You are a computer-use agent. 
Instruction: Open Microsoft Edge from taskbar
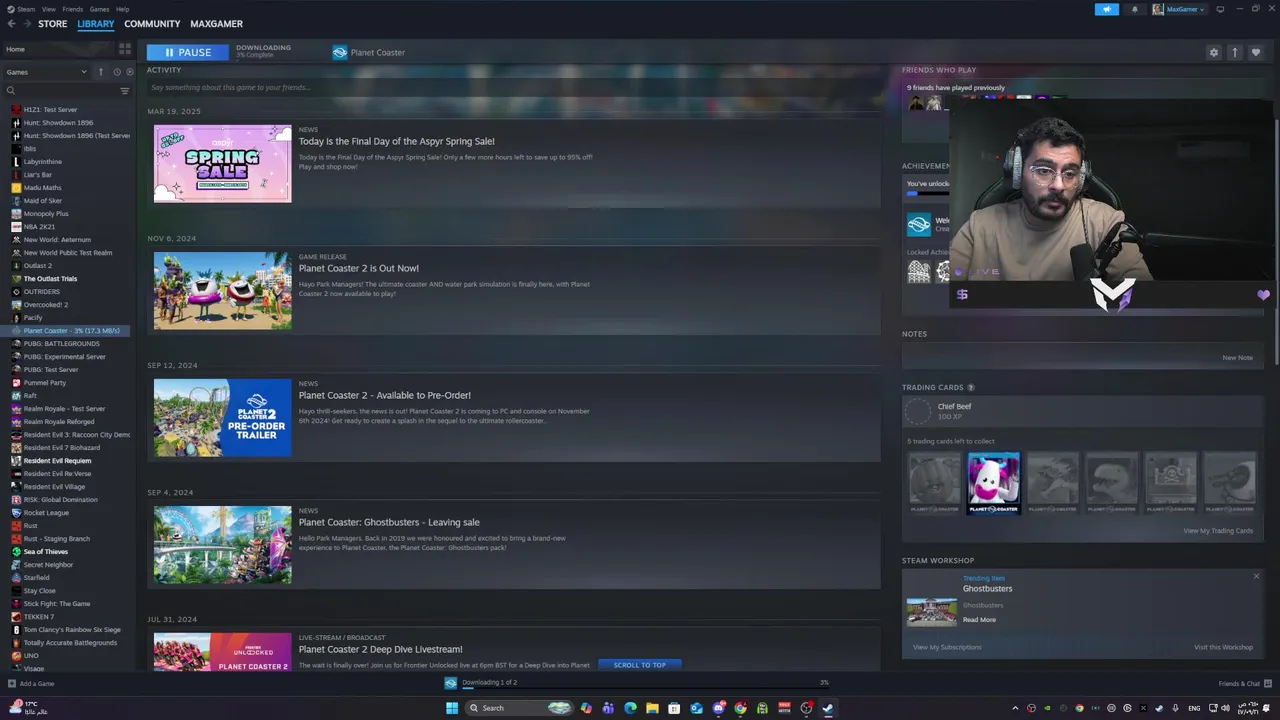tap(630, 708)
